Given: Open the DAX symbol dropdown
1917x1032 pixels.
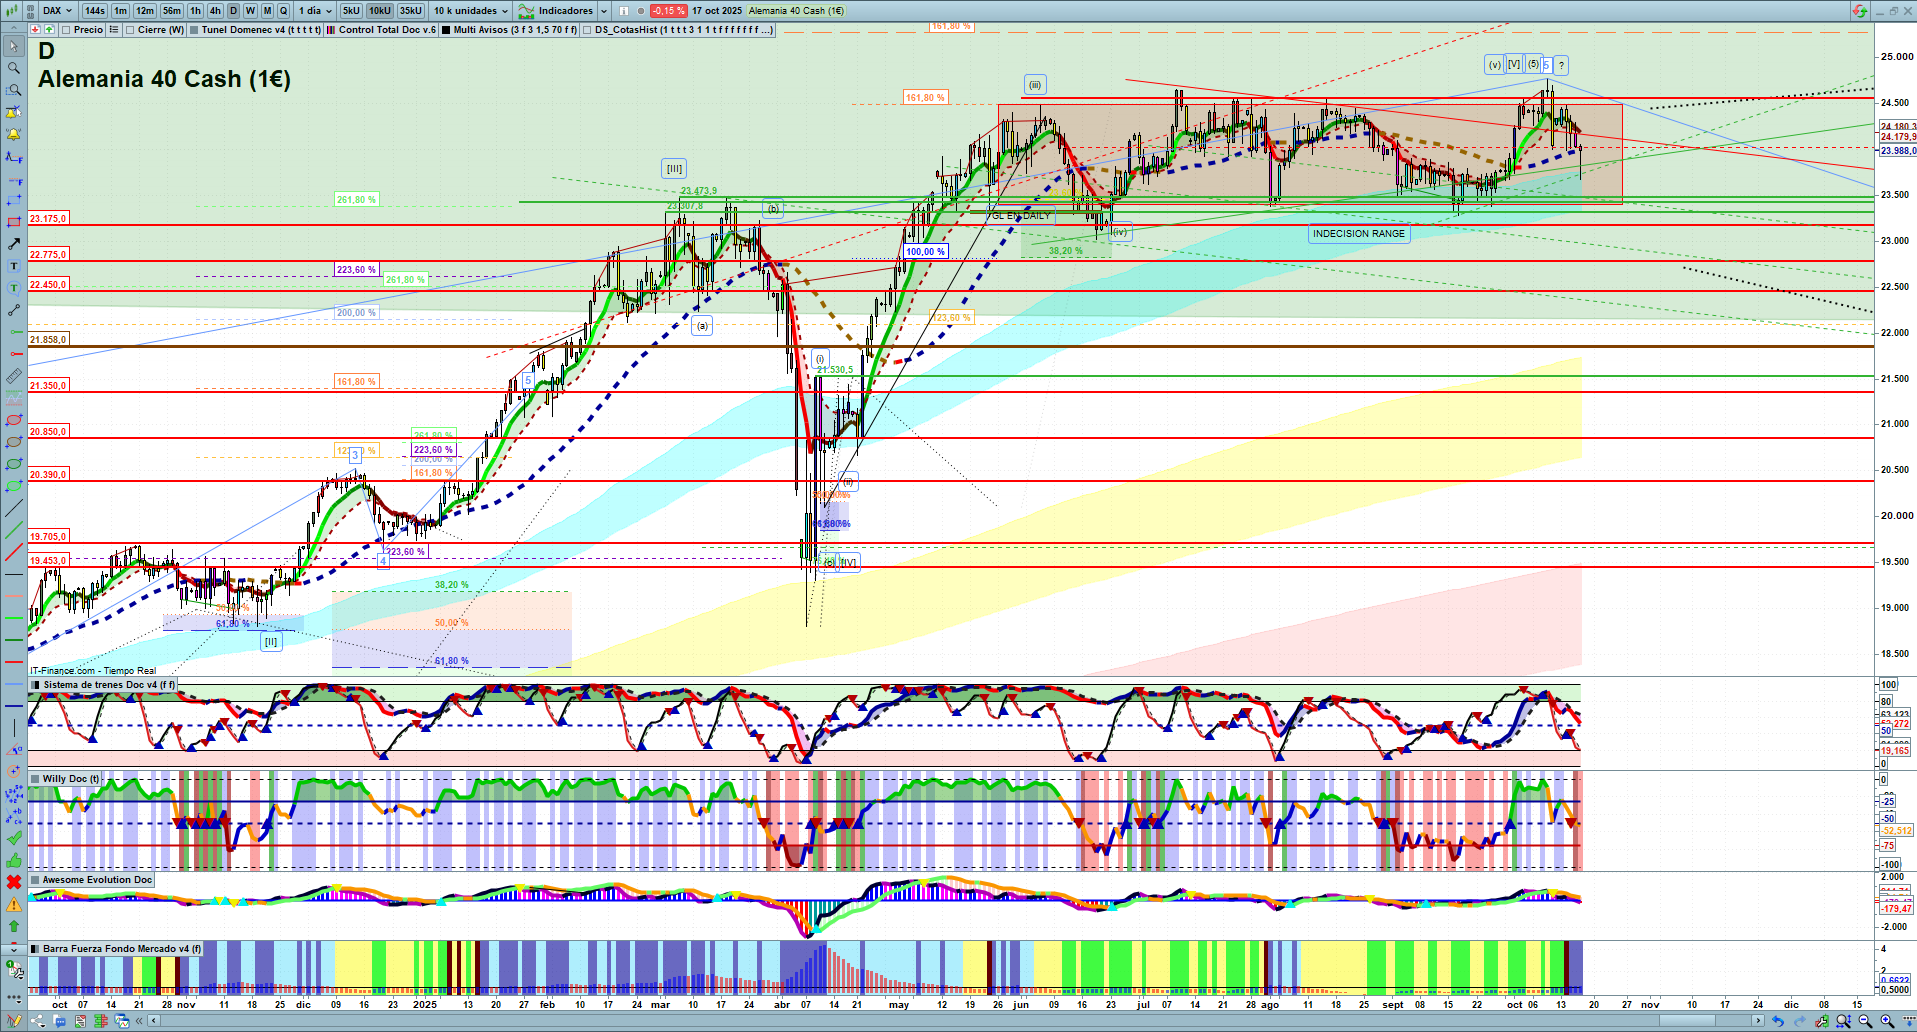Looking at the screenshot, I should click(x=57, y=11).
